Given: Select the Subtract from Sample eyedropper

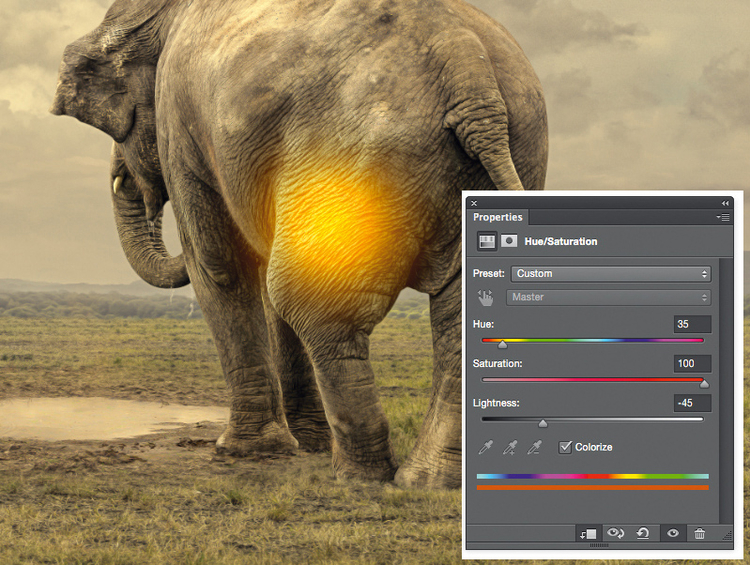Looking at the screenshot, I should point(534,447).
